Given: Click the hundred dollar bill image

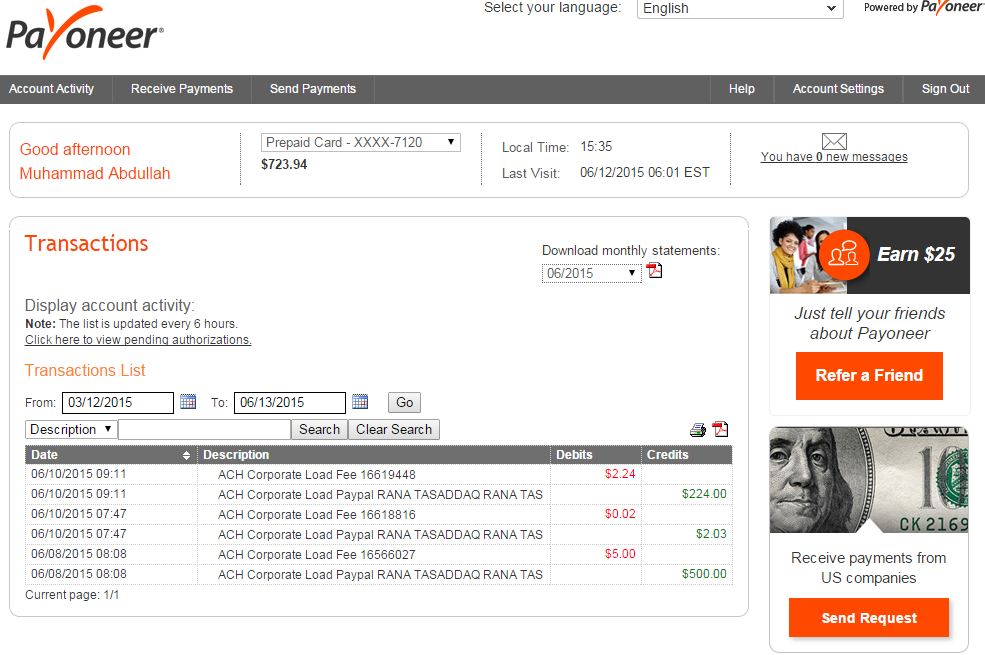Looking at the screenshot, I should [x=869, y=480].
